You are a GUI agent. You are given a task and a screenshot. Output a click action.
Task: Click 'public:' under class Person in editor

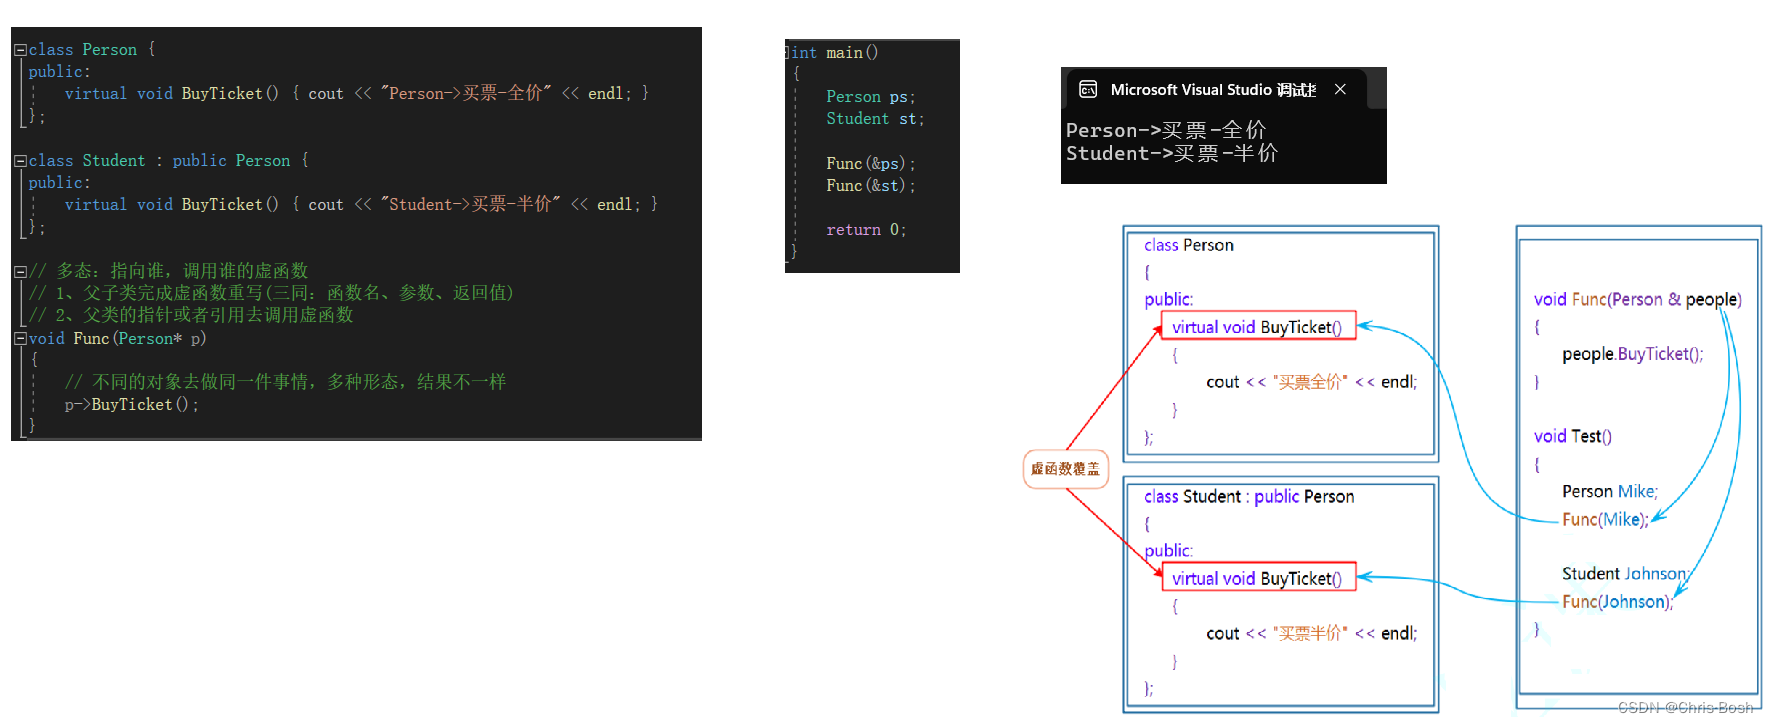pos(59,72)
